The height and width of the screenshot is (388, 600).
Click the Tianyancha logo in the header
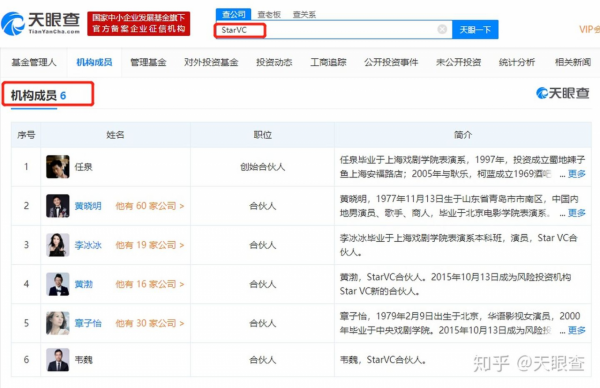pos(41,23)
